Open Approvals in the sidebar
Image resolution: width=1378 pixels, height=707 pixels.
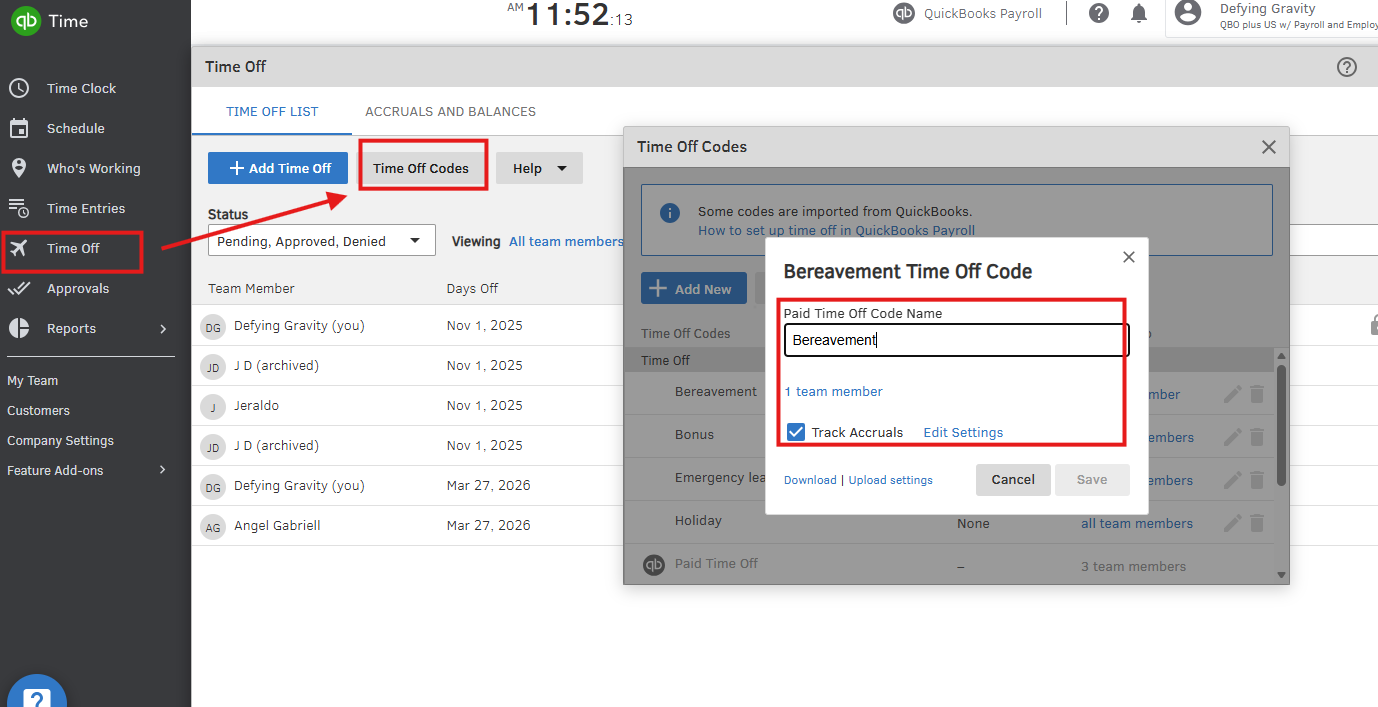77,288
